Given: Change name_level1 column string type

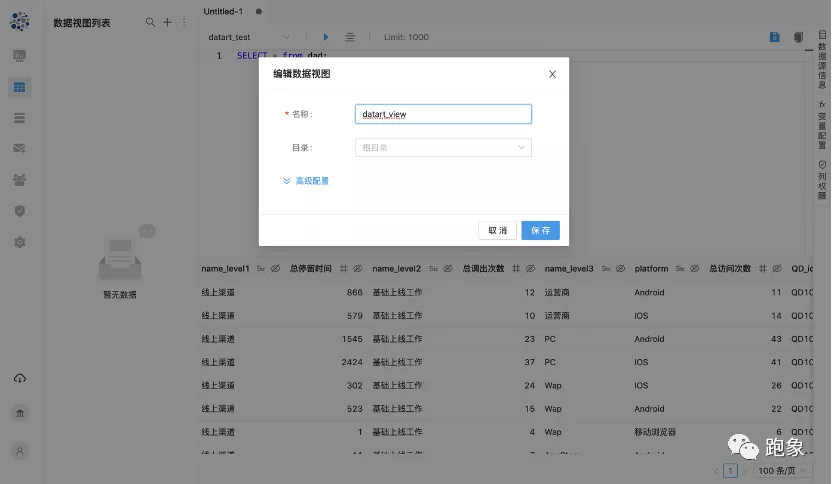Looking at the screenshot, I should (261, 269).
